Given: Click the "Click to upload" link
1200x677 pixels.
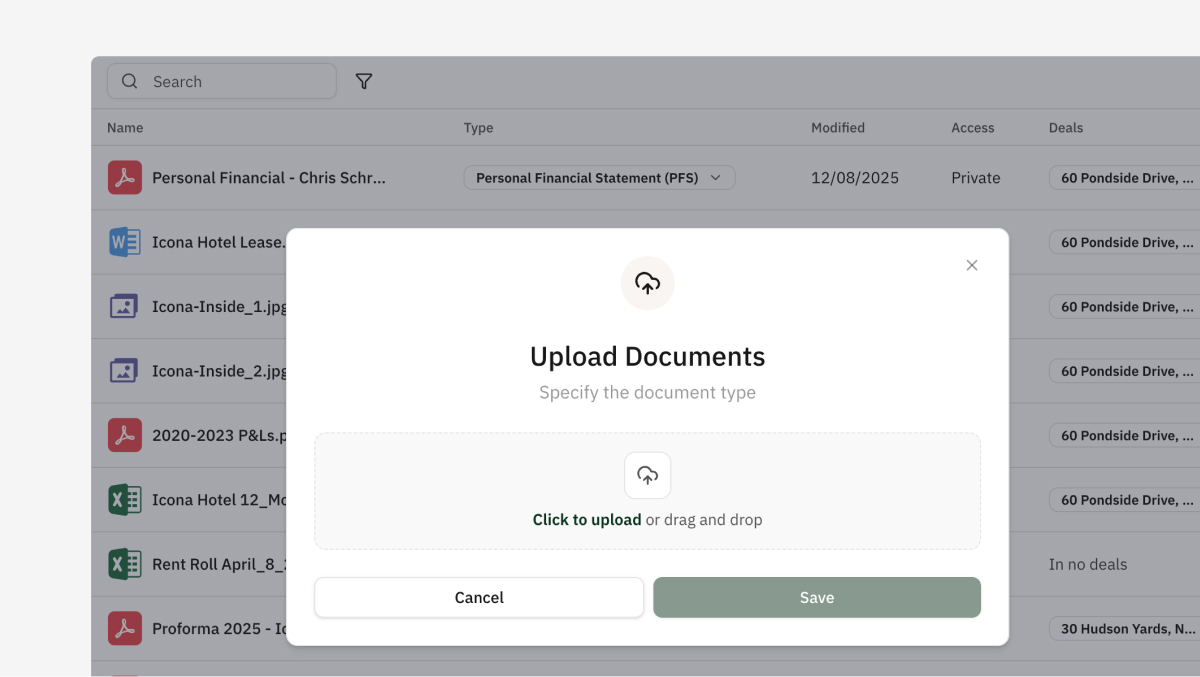Looking at the screenshot, I should (587, 520).
